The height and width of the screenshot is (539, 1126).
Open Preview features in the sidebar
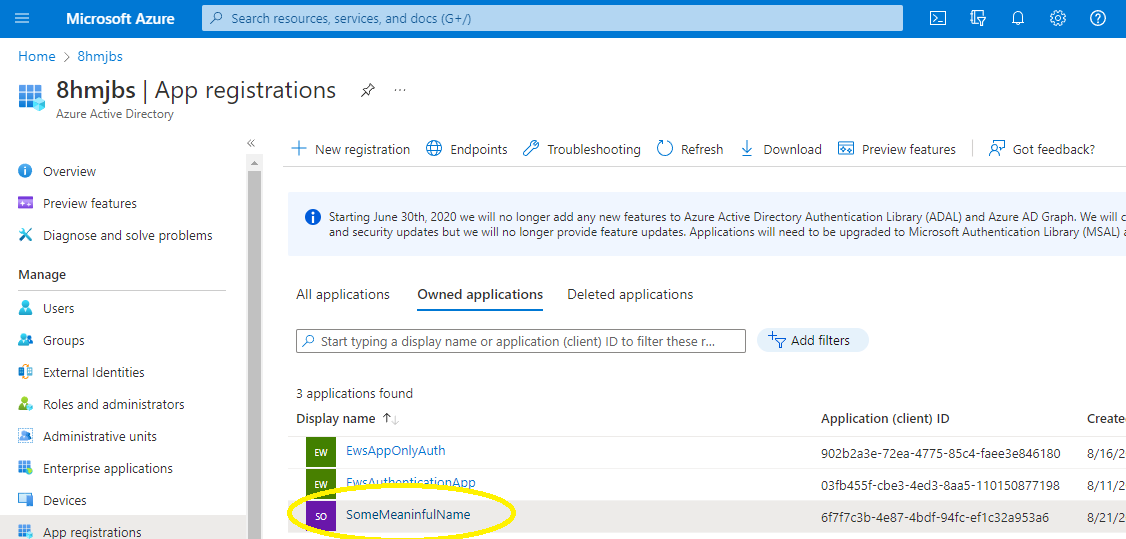click(x=90, y=203)
